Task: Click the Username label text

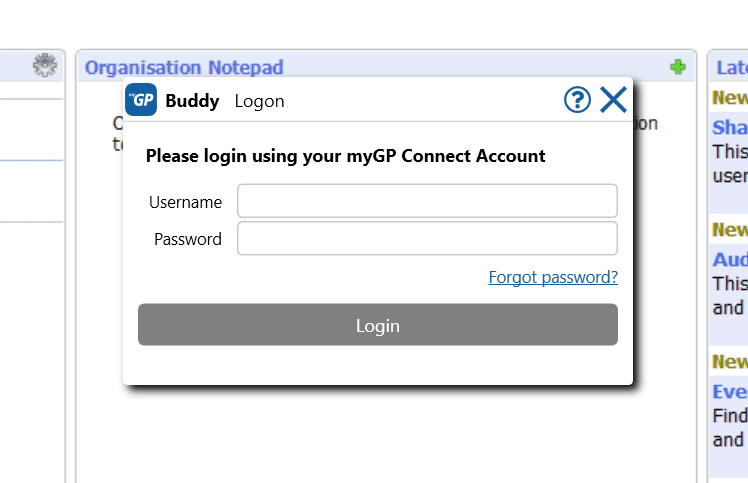Action: 186,202
